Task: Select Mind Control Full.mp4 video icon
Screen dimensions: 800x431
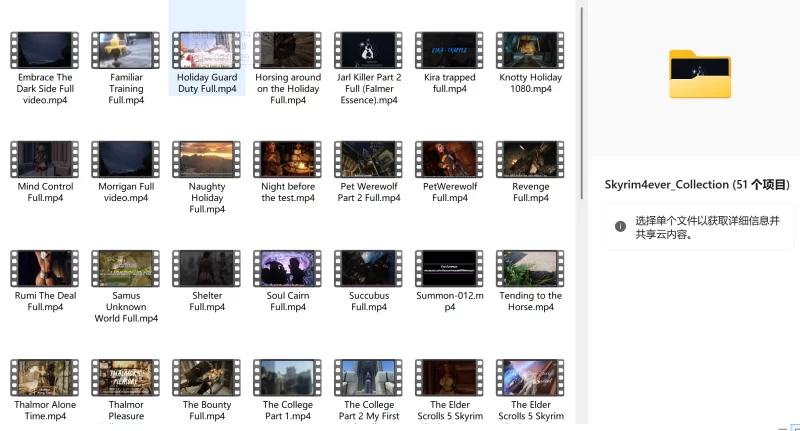Action: (45, 159)
